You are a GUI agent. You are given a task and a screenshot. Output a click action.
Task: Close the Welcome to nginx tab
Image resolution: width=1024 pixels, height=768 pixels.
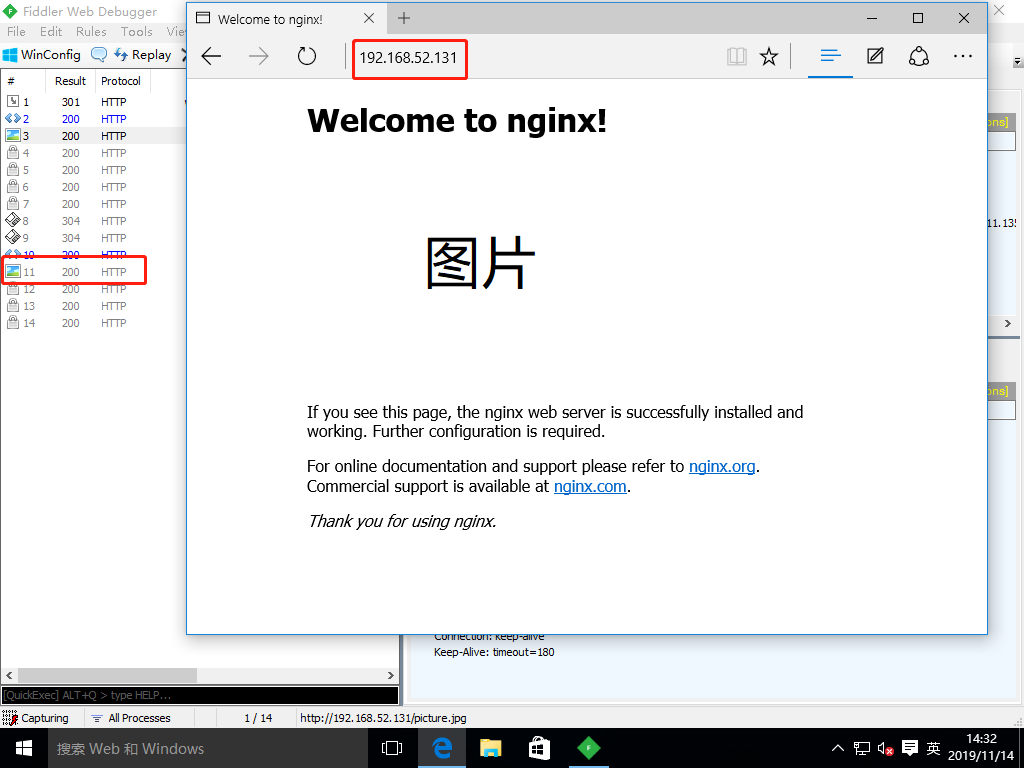click(369, 18)
